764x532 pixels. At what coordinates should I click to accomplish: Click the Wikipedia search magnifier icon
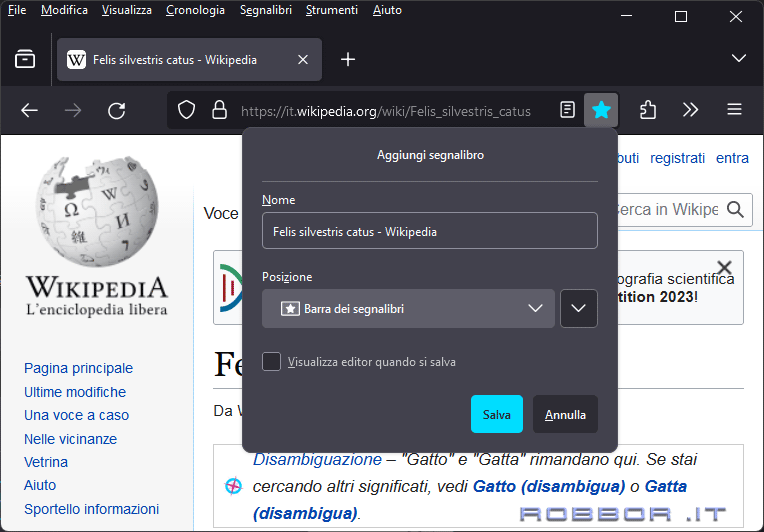pos(735,209)
